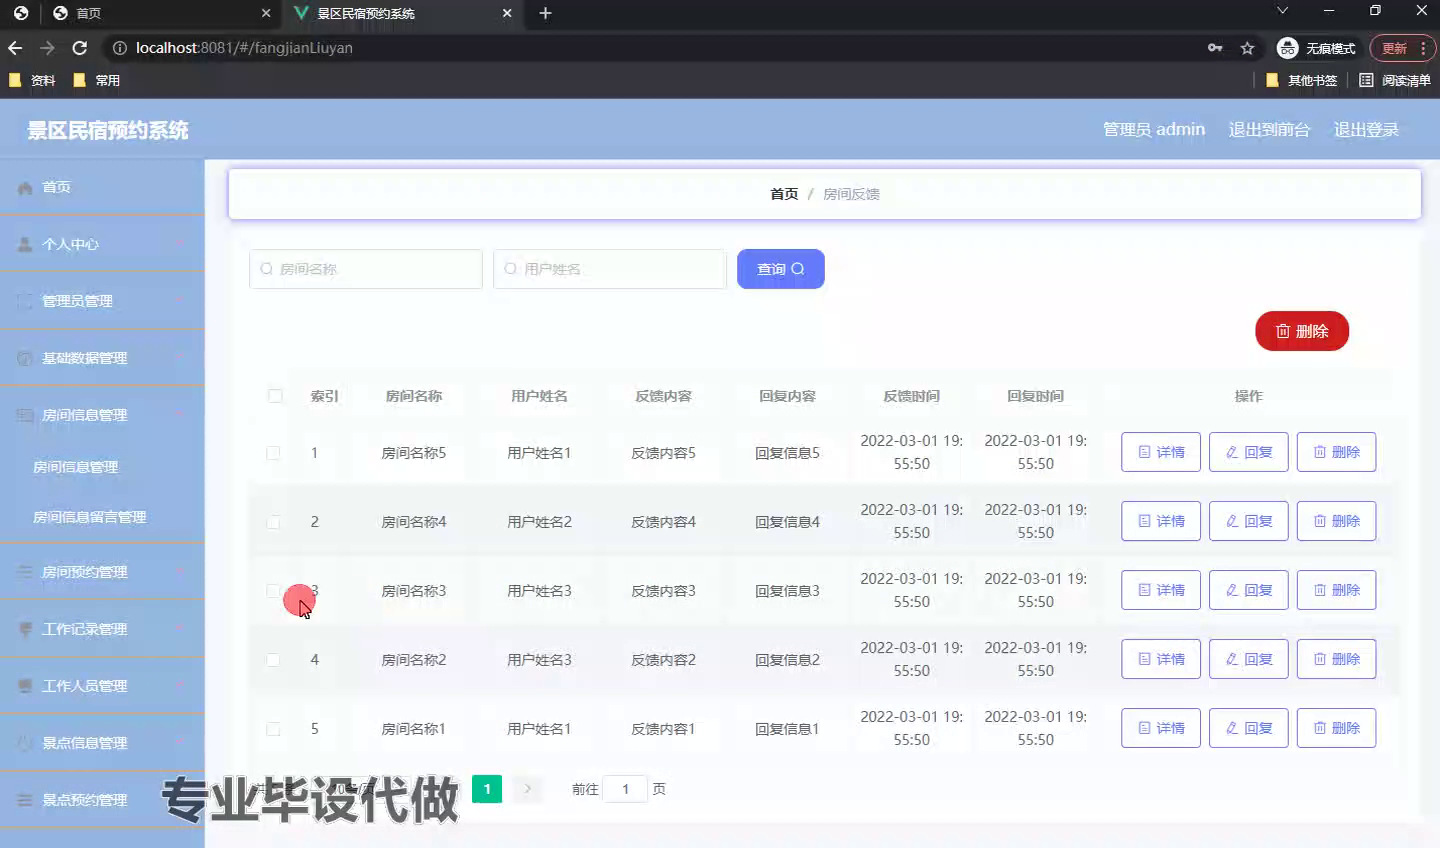Click the site info icon before localhost

(120, 48)
